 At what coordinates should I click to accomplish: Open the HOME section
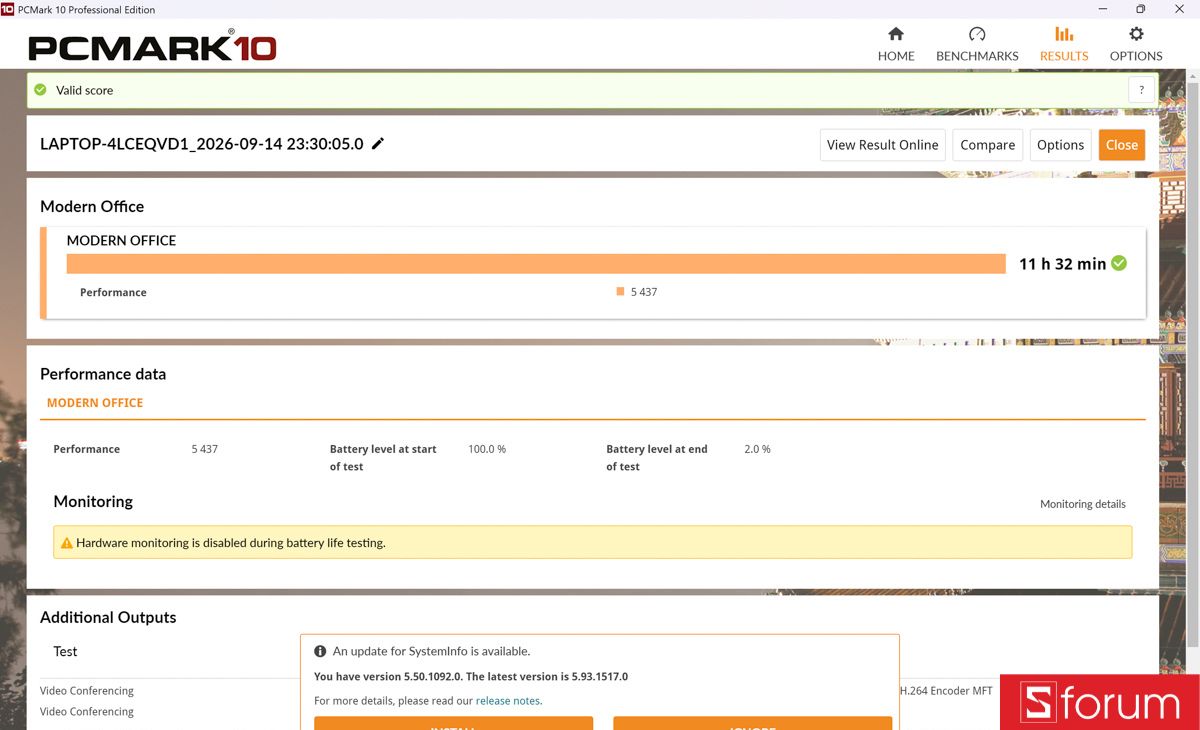click(896, 44)
